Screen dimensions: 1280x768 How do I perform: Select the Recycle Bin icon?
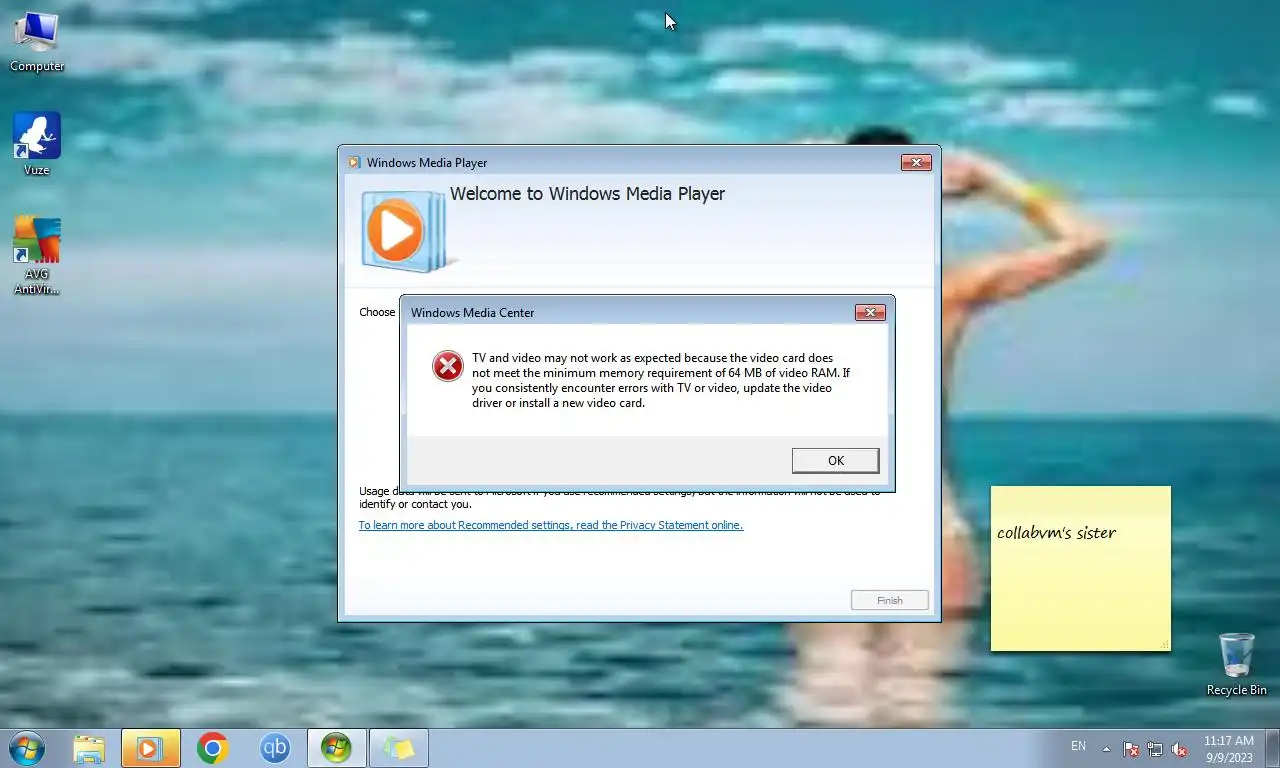pyautogui.click(x=1236, y=664)
